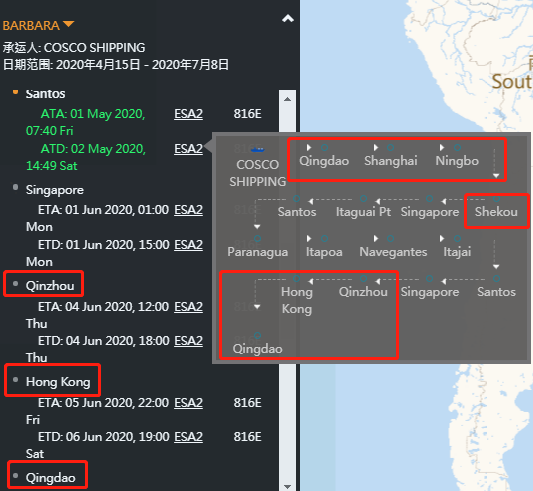Click the Ningbo stop circle in route popup
Image resolution: width=533 pixels, height=491 pixels.
pos(457,147)
